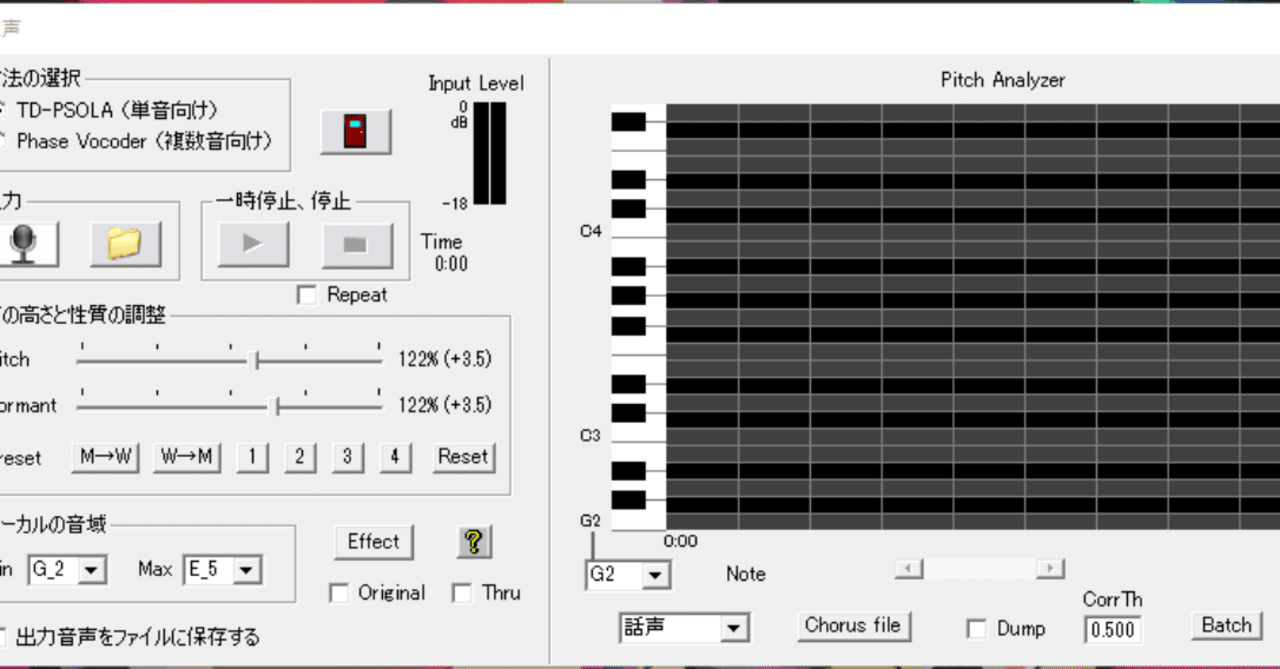
Task: Click the scrollbar right arrow under Pitch Analyzer
Action: [1049, 569]
